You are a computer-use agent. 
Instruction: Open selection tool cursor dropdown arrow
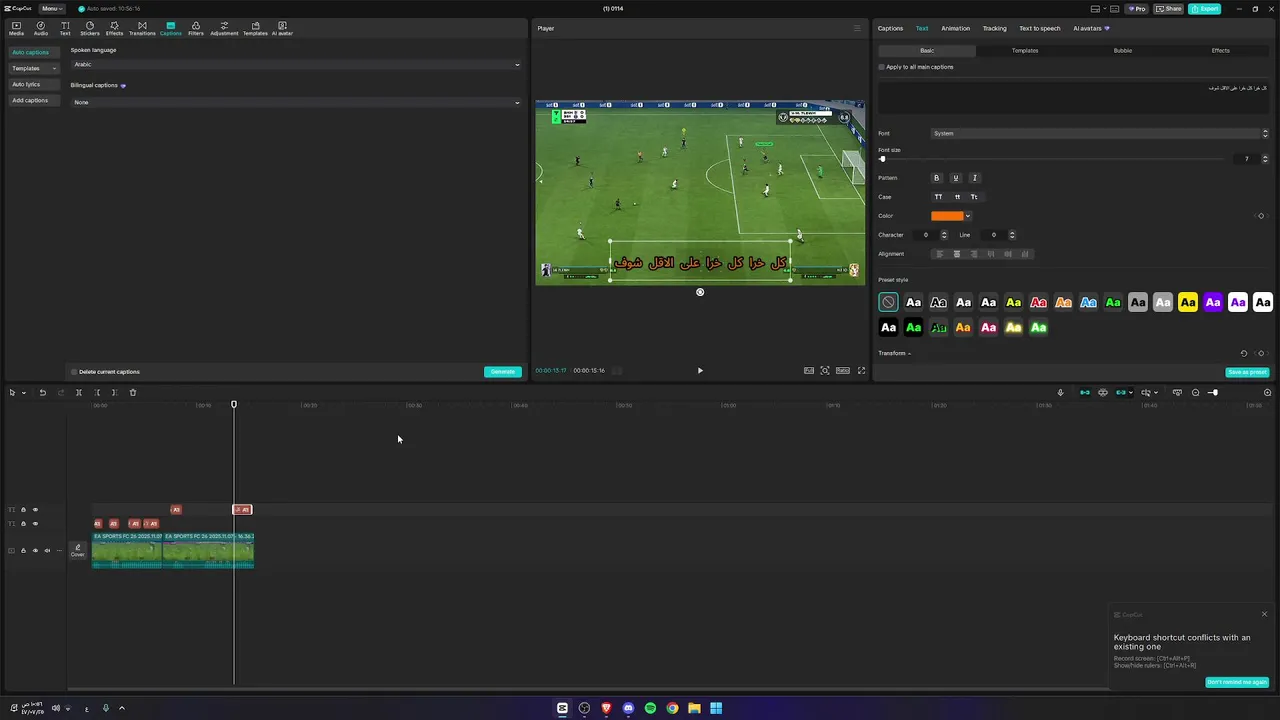[23, 392]
